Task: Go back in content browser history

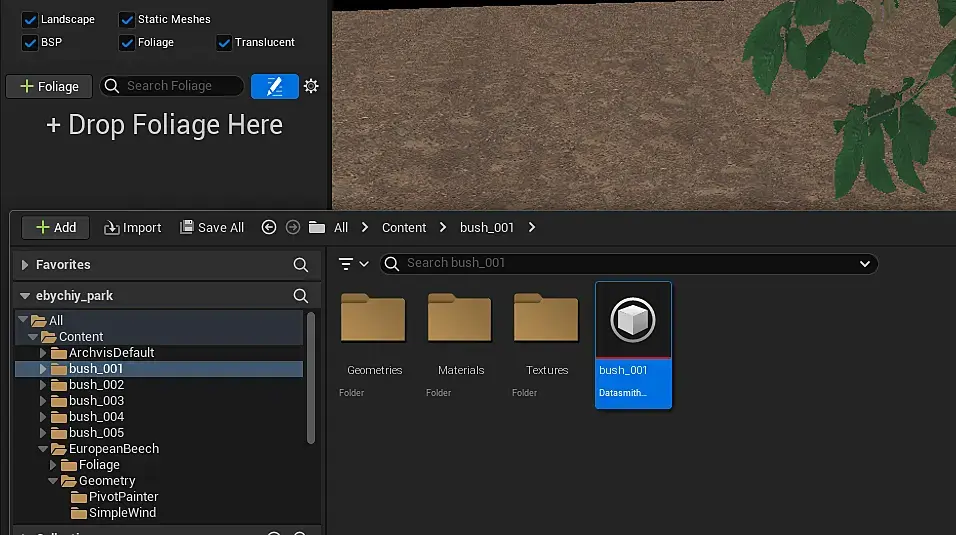Action: (268, 228)
